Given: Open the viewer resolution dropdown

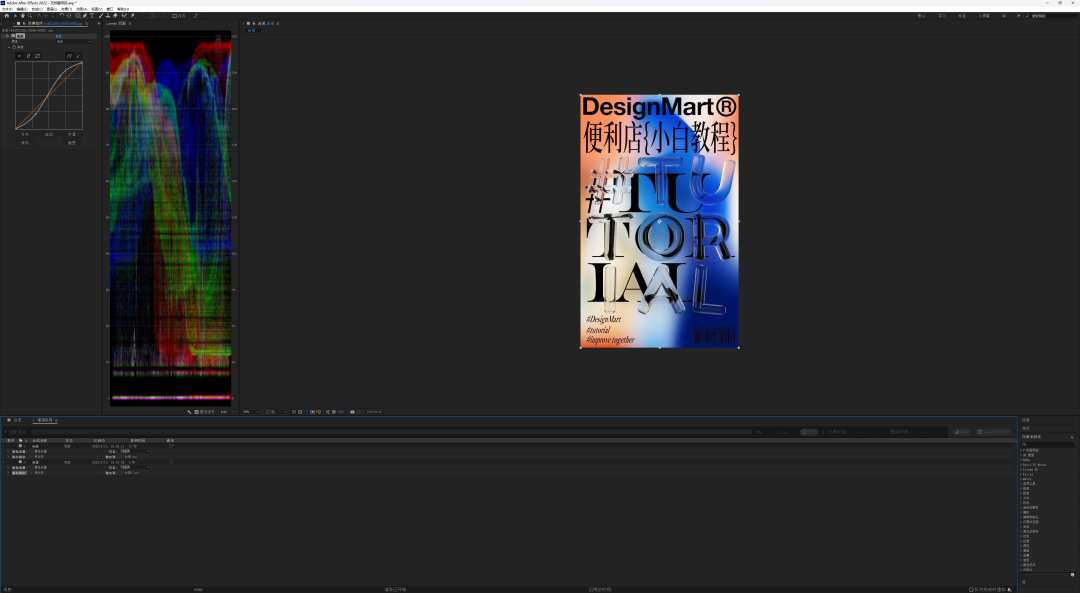Looking at the screenshot, I should [276, 412].
